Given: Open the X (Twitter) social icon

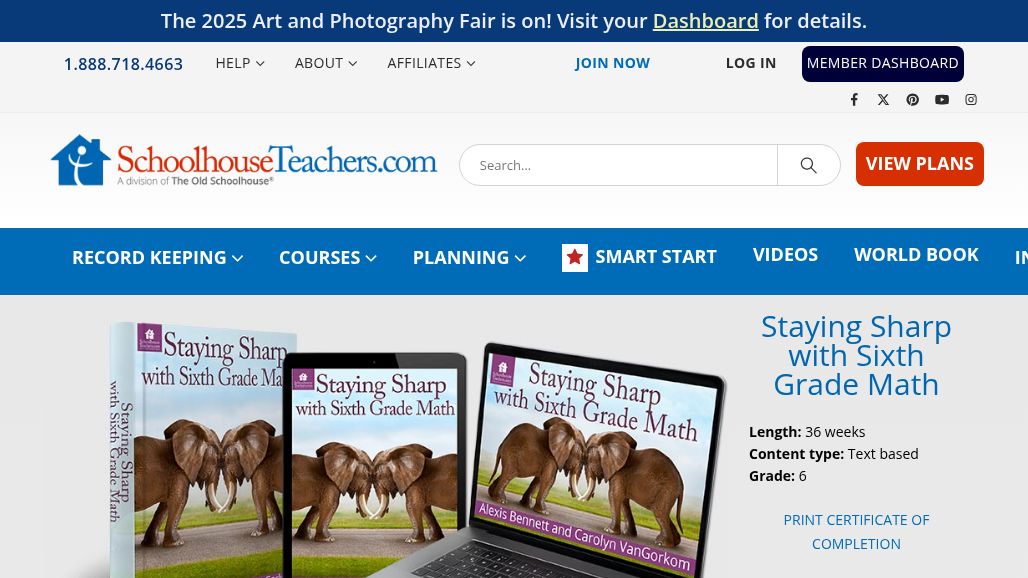Looking at the screenshot, I should 883,100.
